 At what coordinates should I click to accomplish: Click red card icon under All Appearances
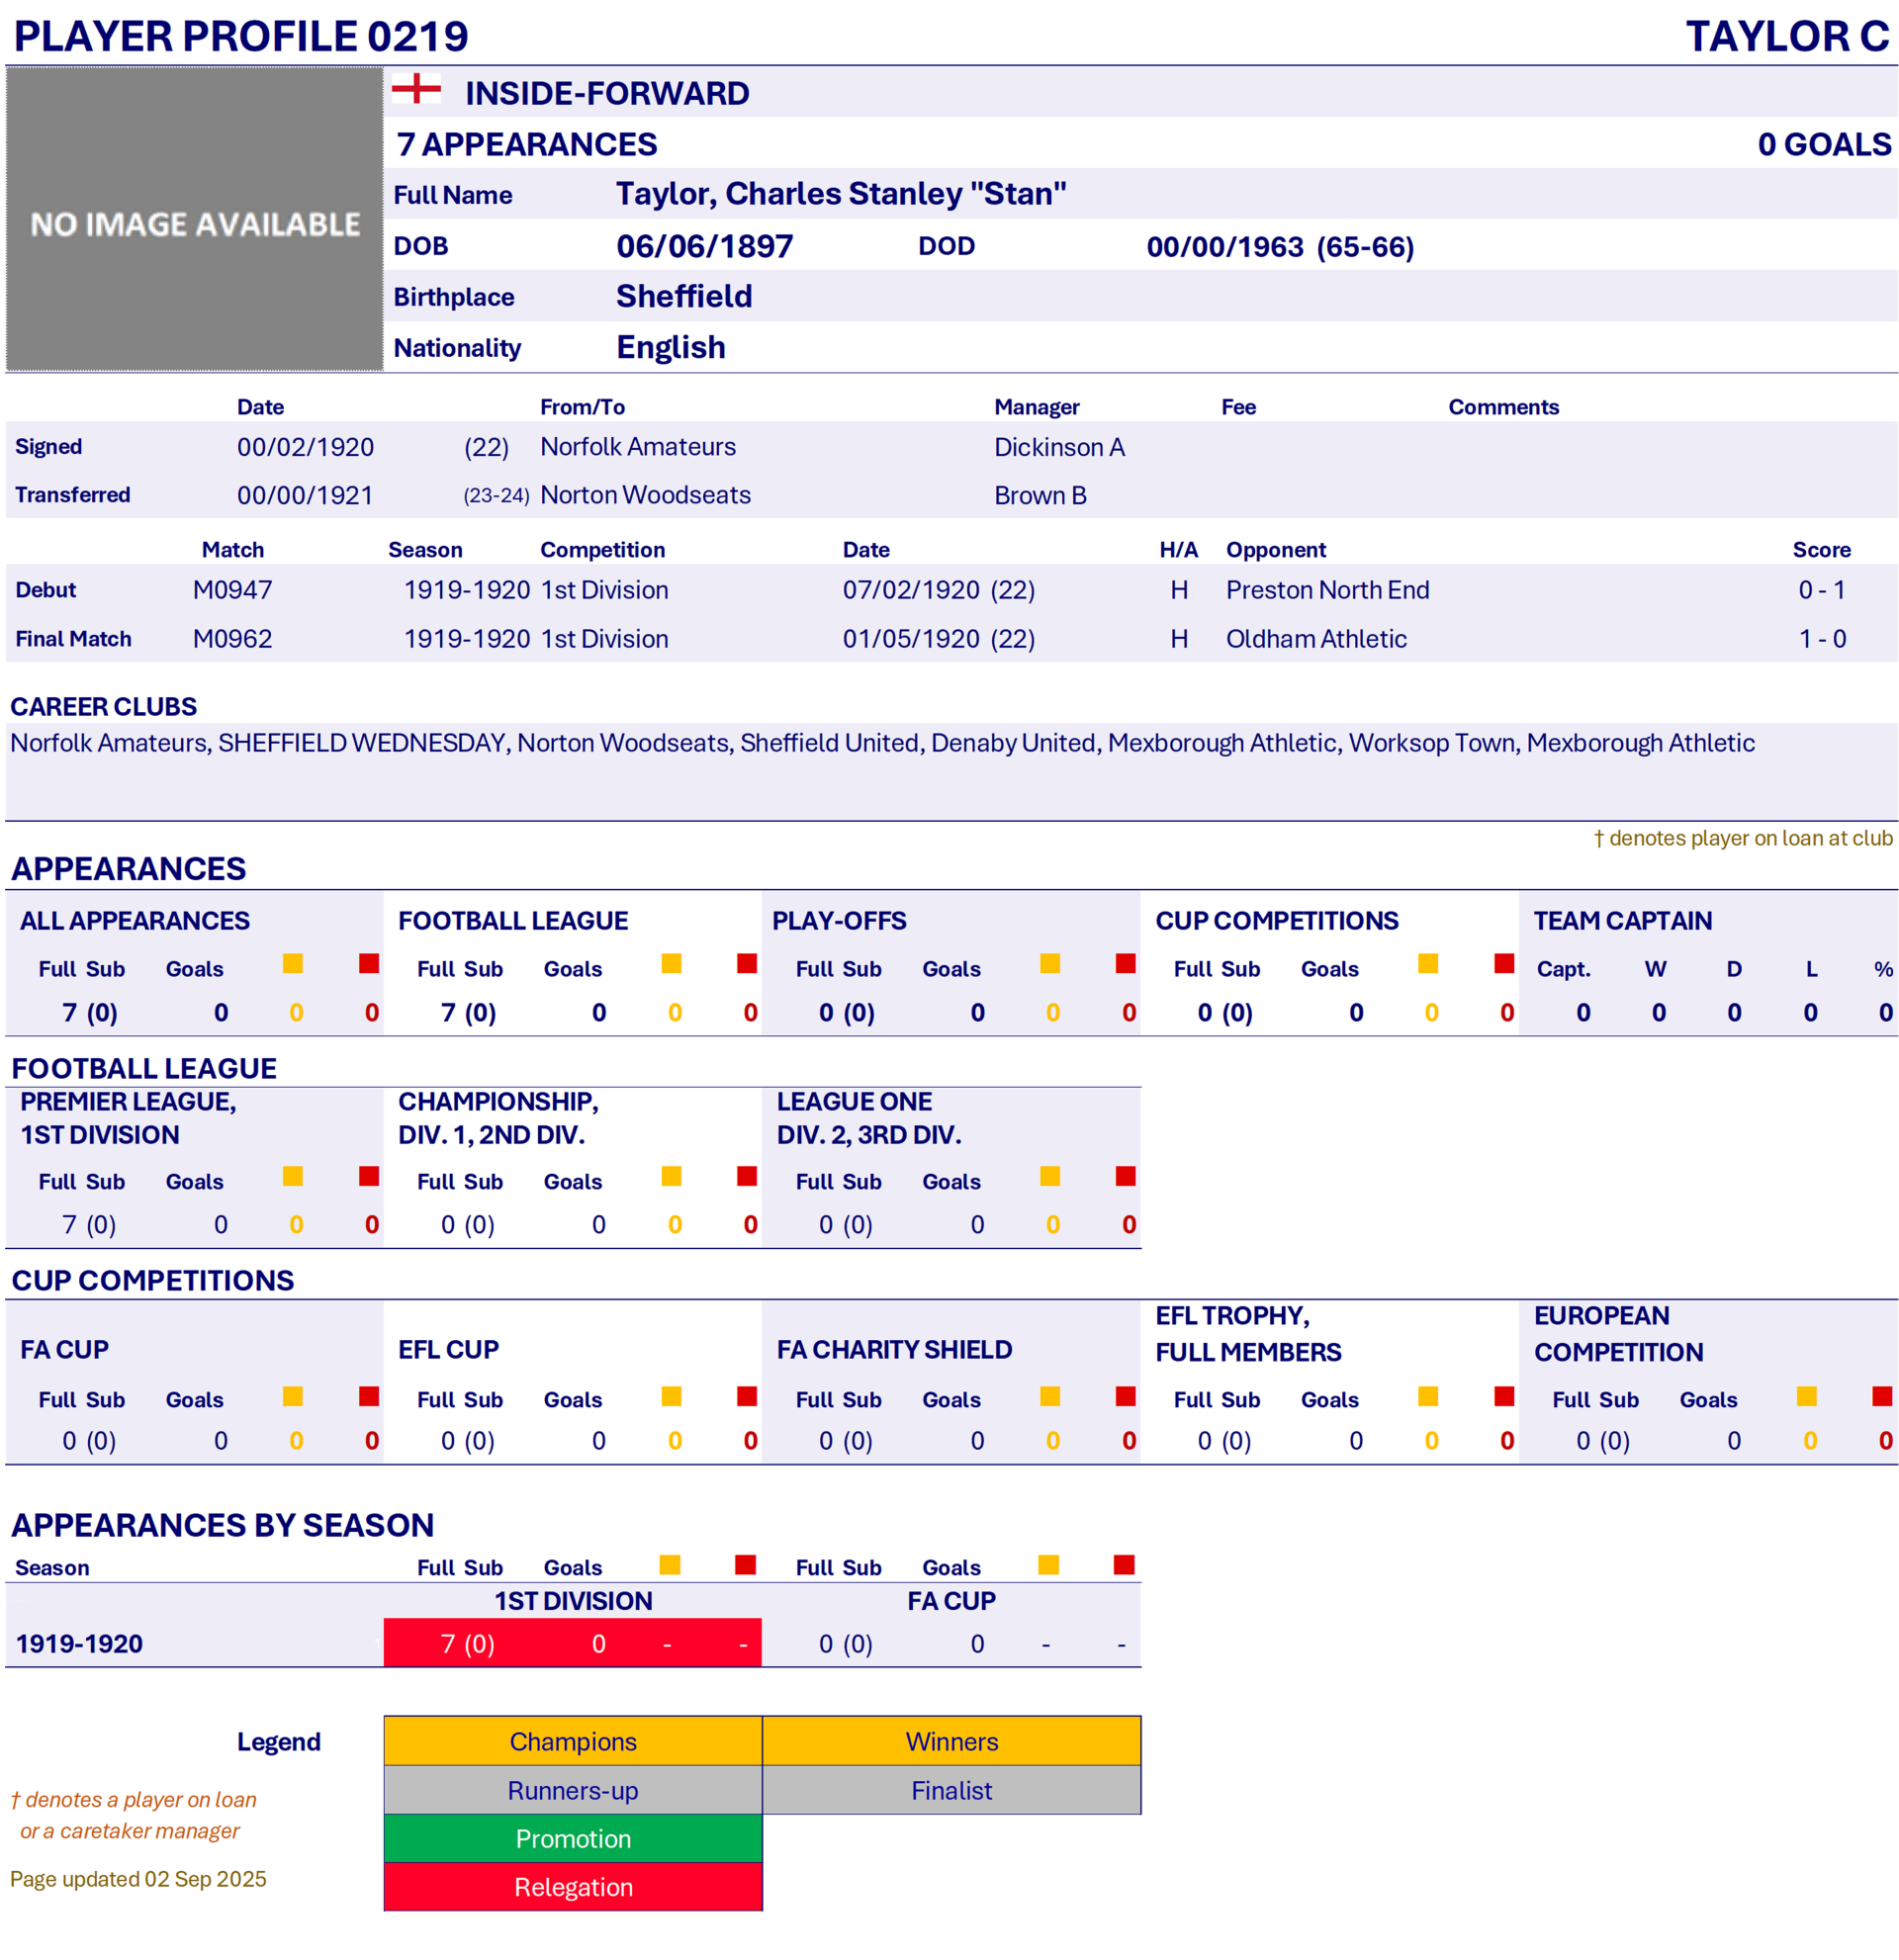[x=369, y=964]
